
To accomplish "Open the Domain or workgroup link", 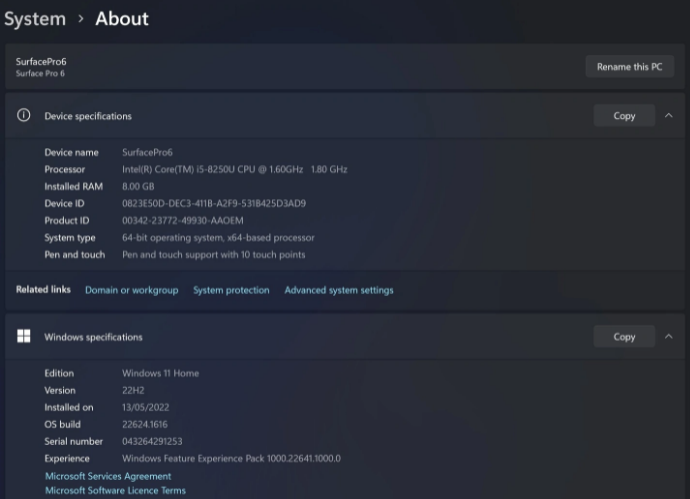I will click(x=131, y=290).
